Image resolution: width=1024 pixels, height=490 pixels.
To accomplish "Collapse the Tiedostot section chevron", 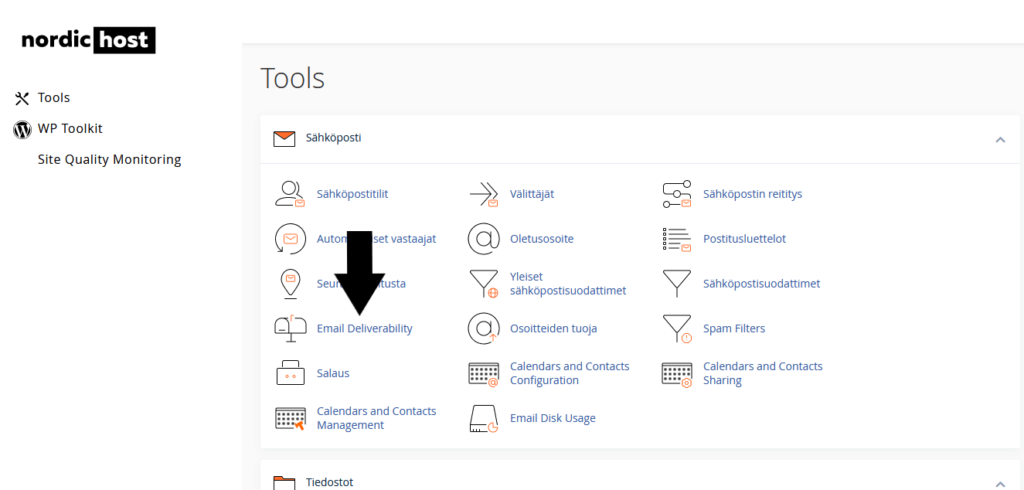I will [x=1000, y=482].
